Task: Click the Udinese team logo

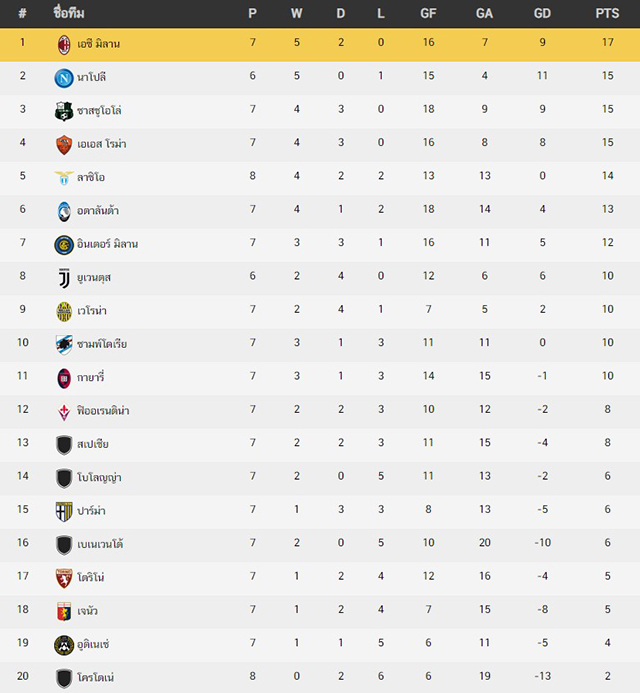Action: pyautogui.click(x=64, y=645)
